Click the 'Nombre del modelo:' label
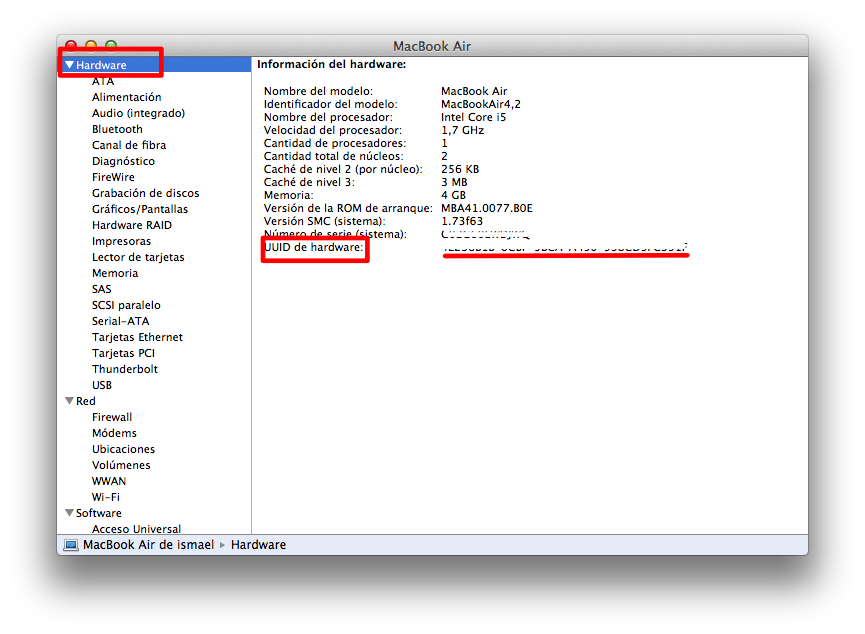Image resolution: width=865 pixels, height=634 pixels. click(x=318, y=91)
